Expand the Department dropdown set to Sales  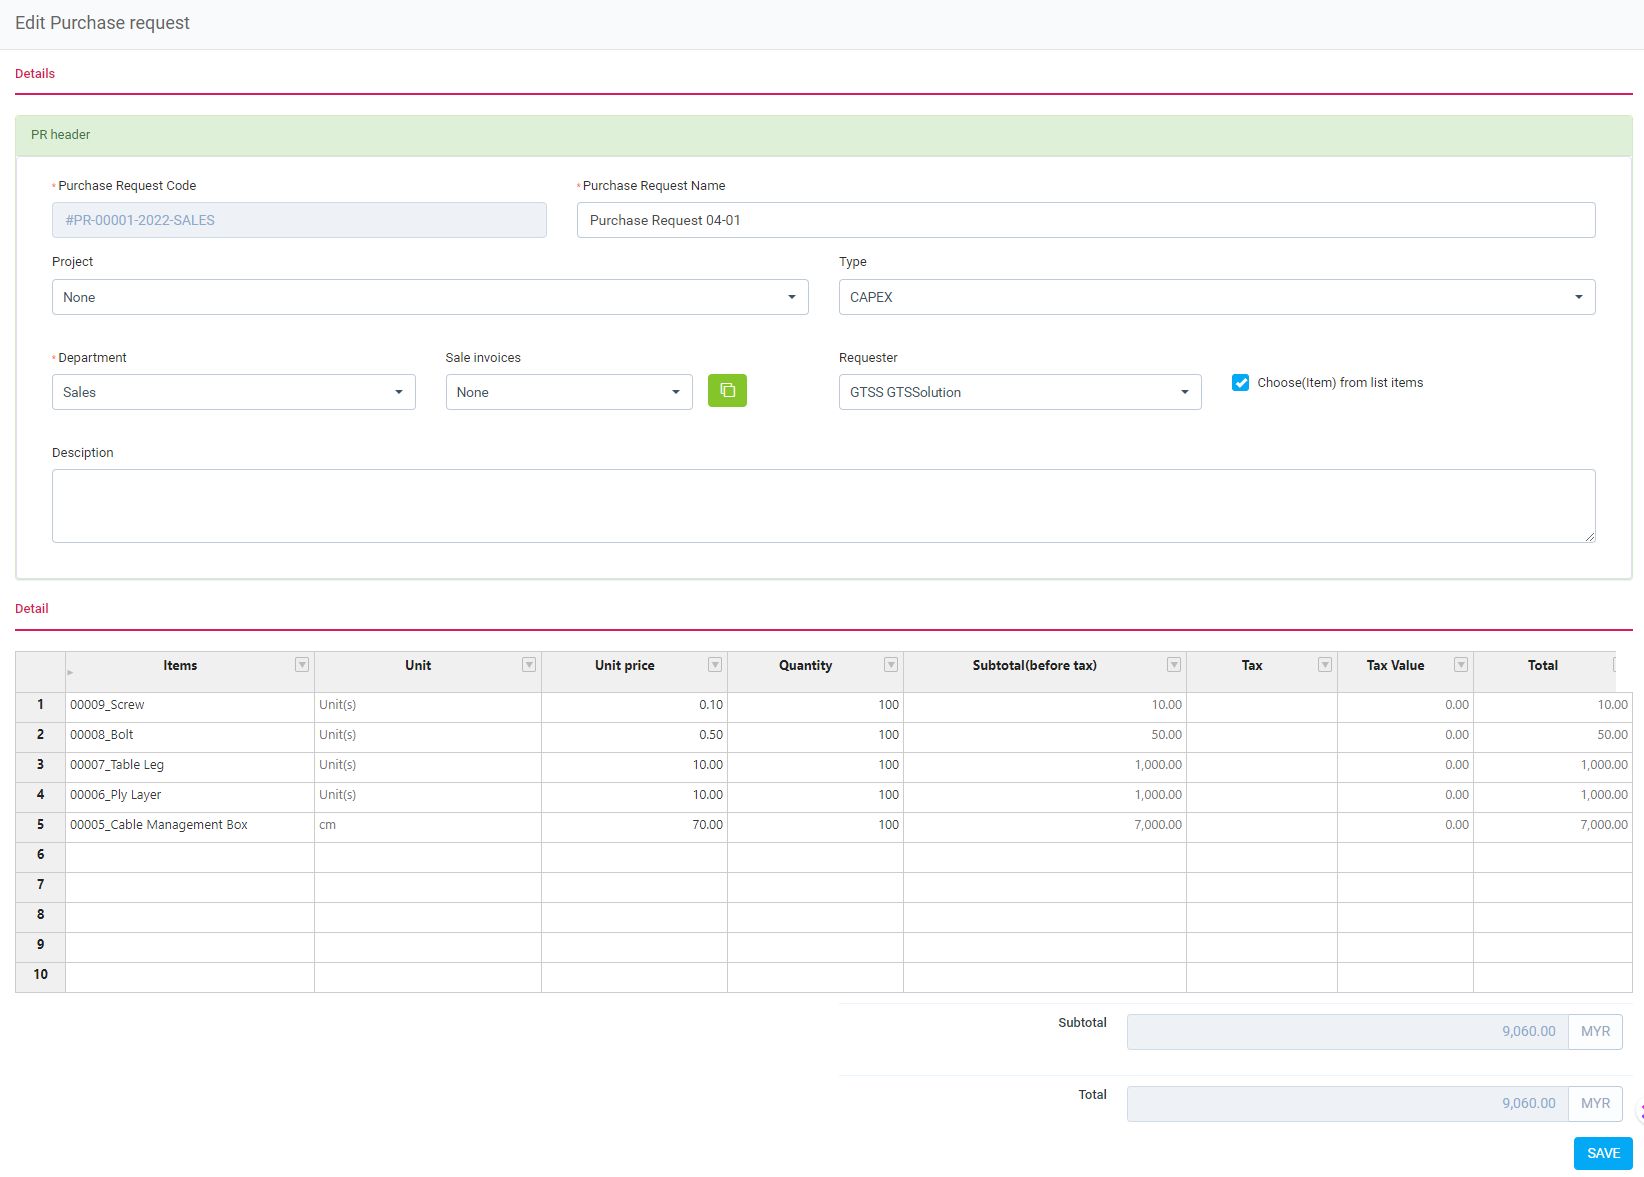tap(399, 392)
